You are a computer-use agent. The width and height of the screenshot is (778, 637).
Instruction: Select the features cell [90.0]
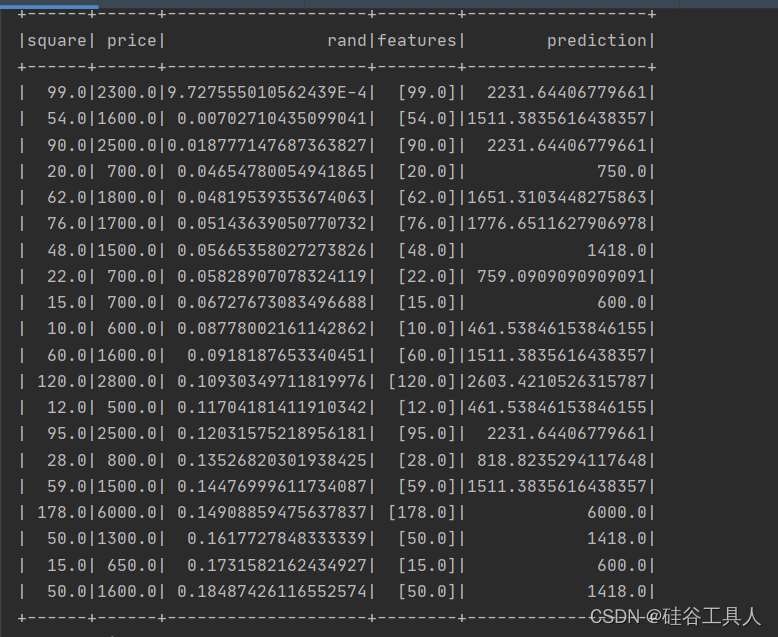click(x=427, y=145)
